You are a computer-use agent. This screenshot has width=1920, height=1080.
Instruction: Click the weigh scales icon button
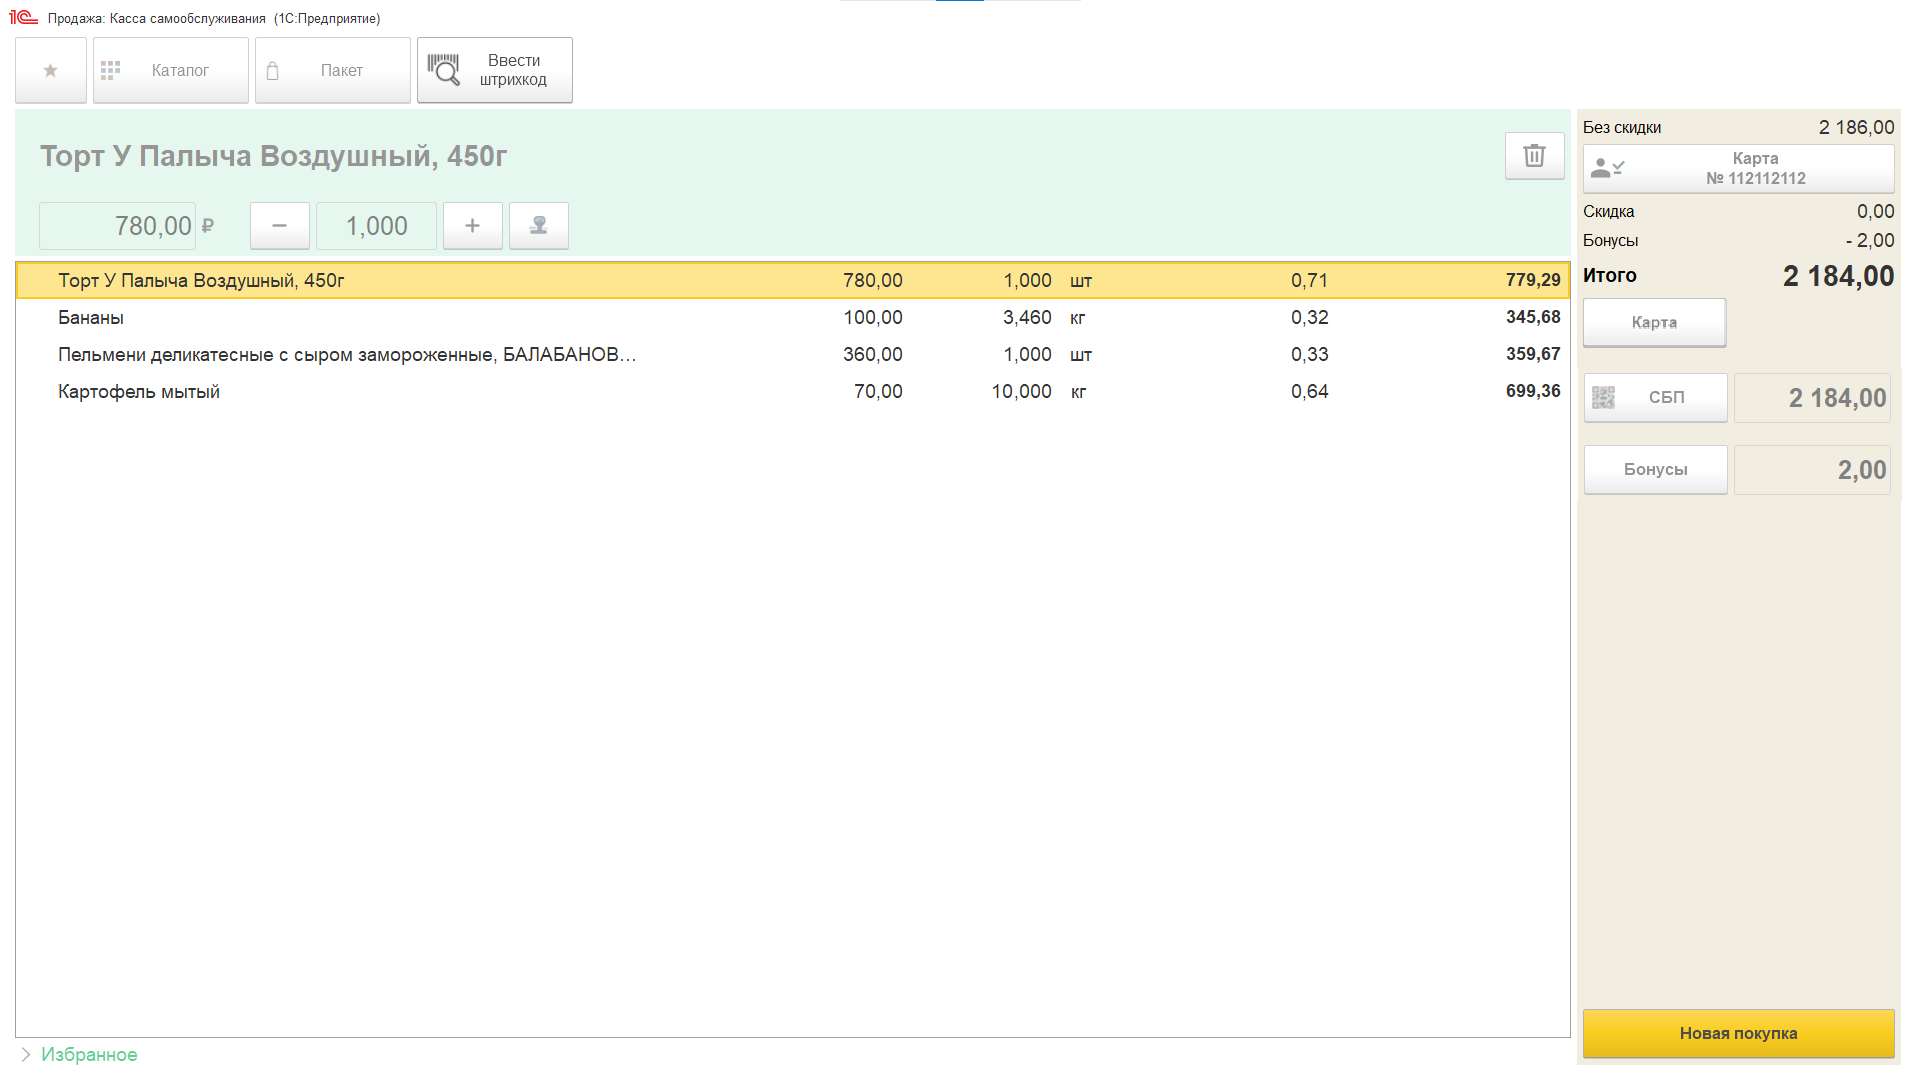click(x=539, y=226)
